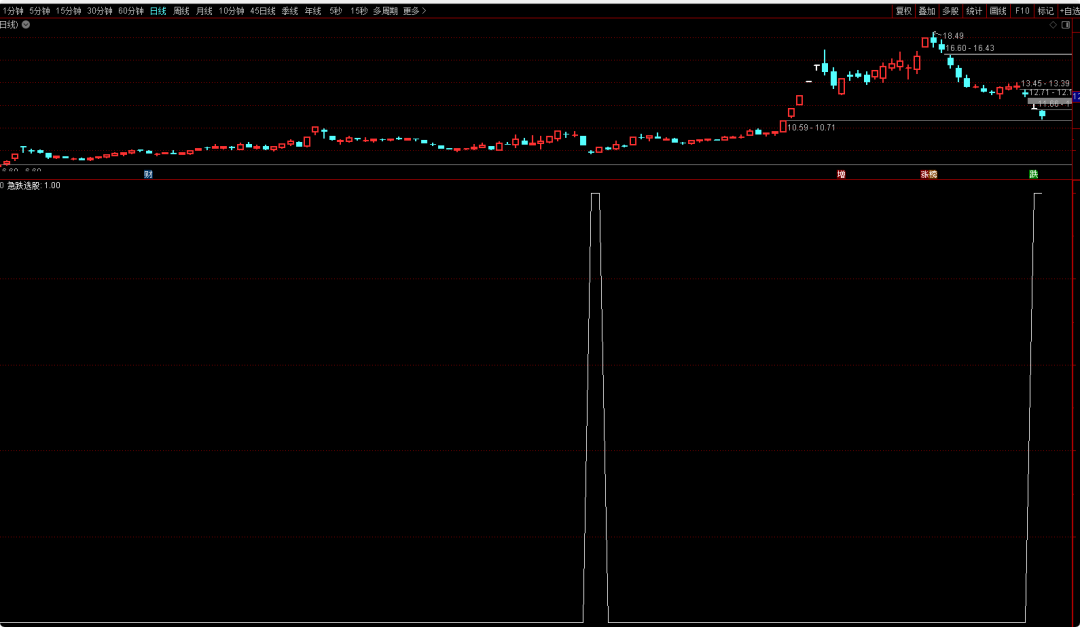
Task: Switch to 15分钟 period
Action: [68, 11]
